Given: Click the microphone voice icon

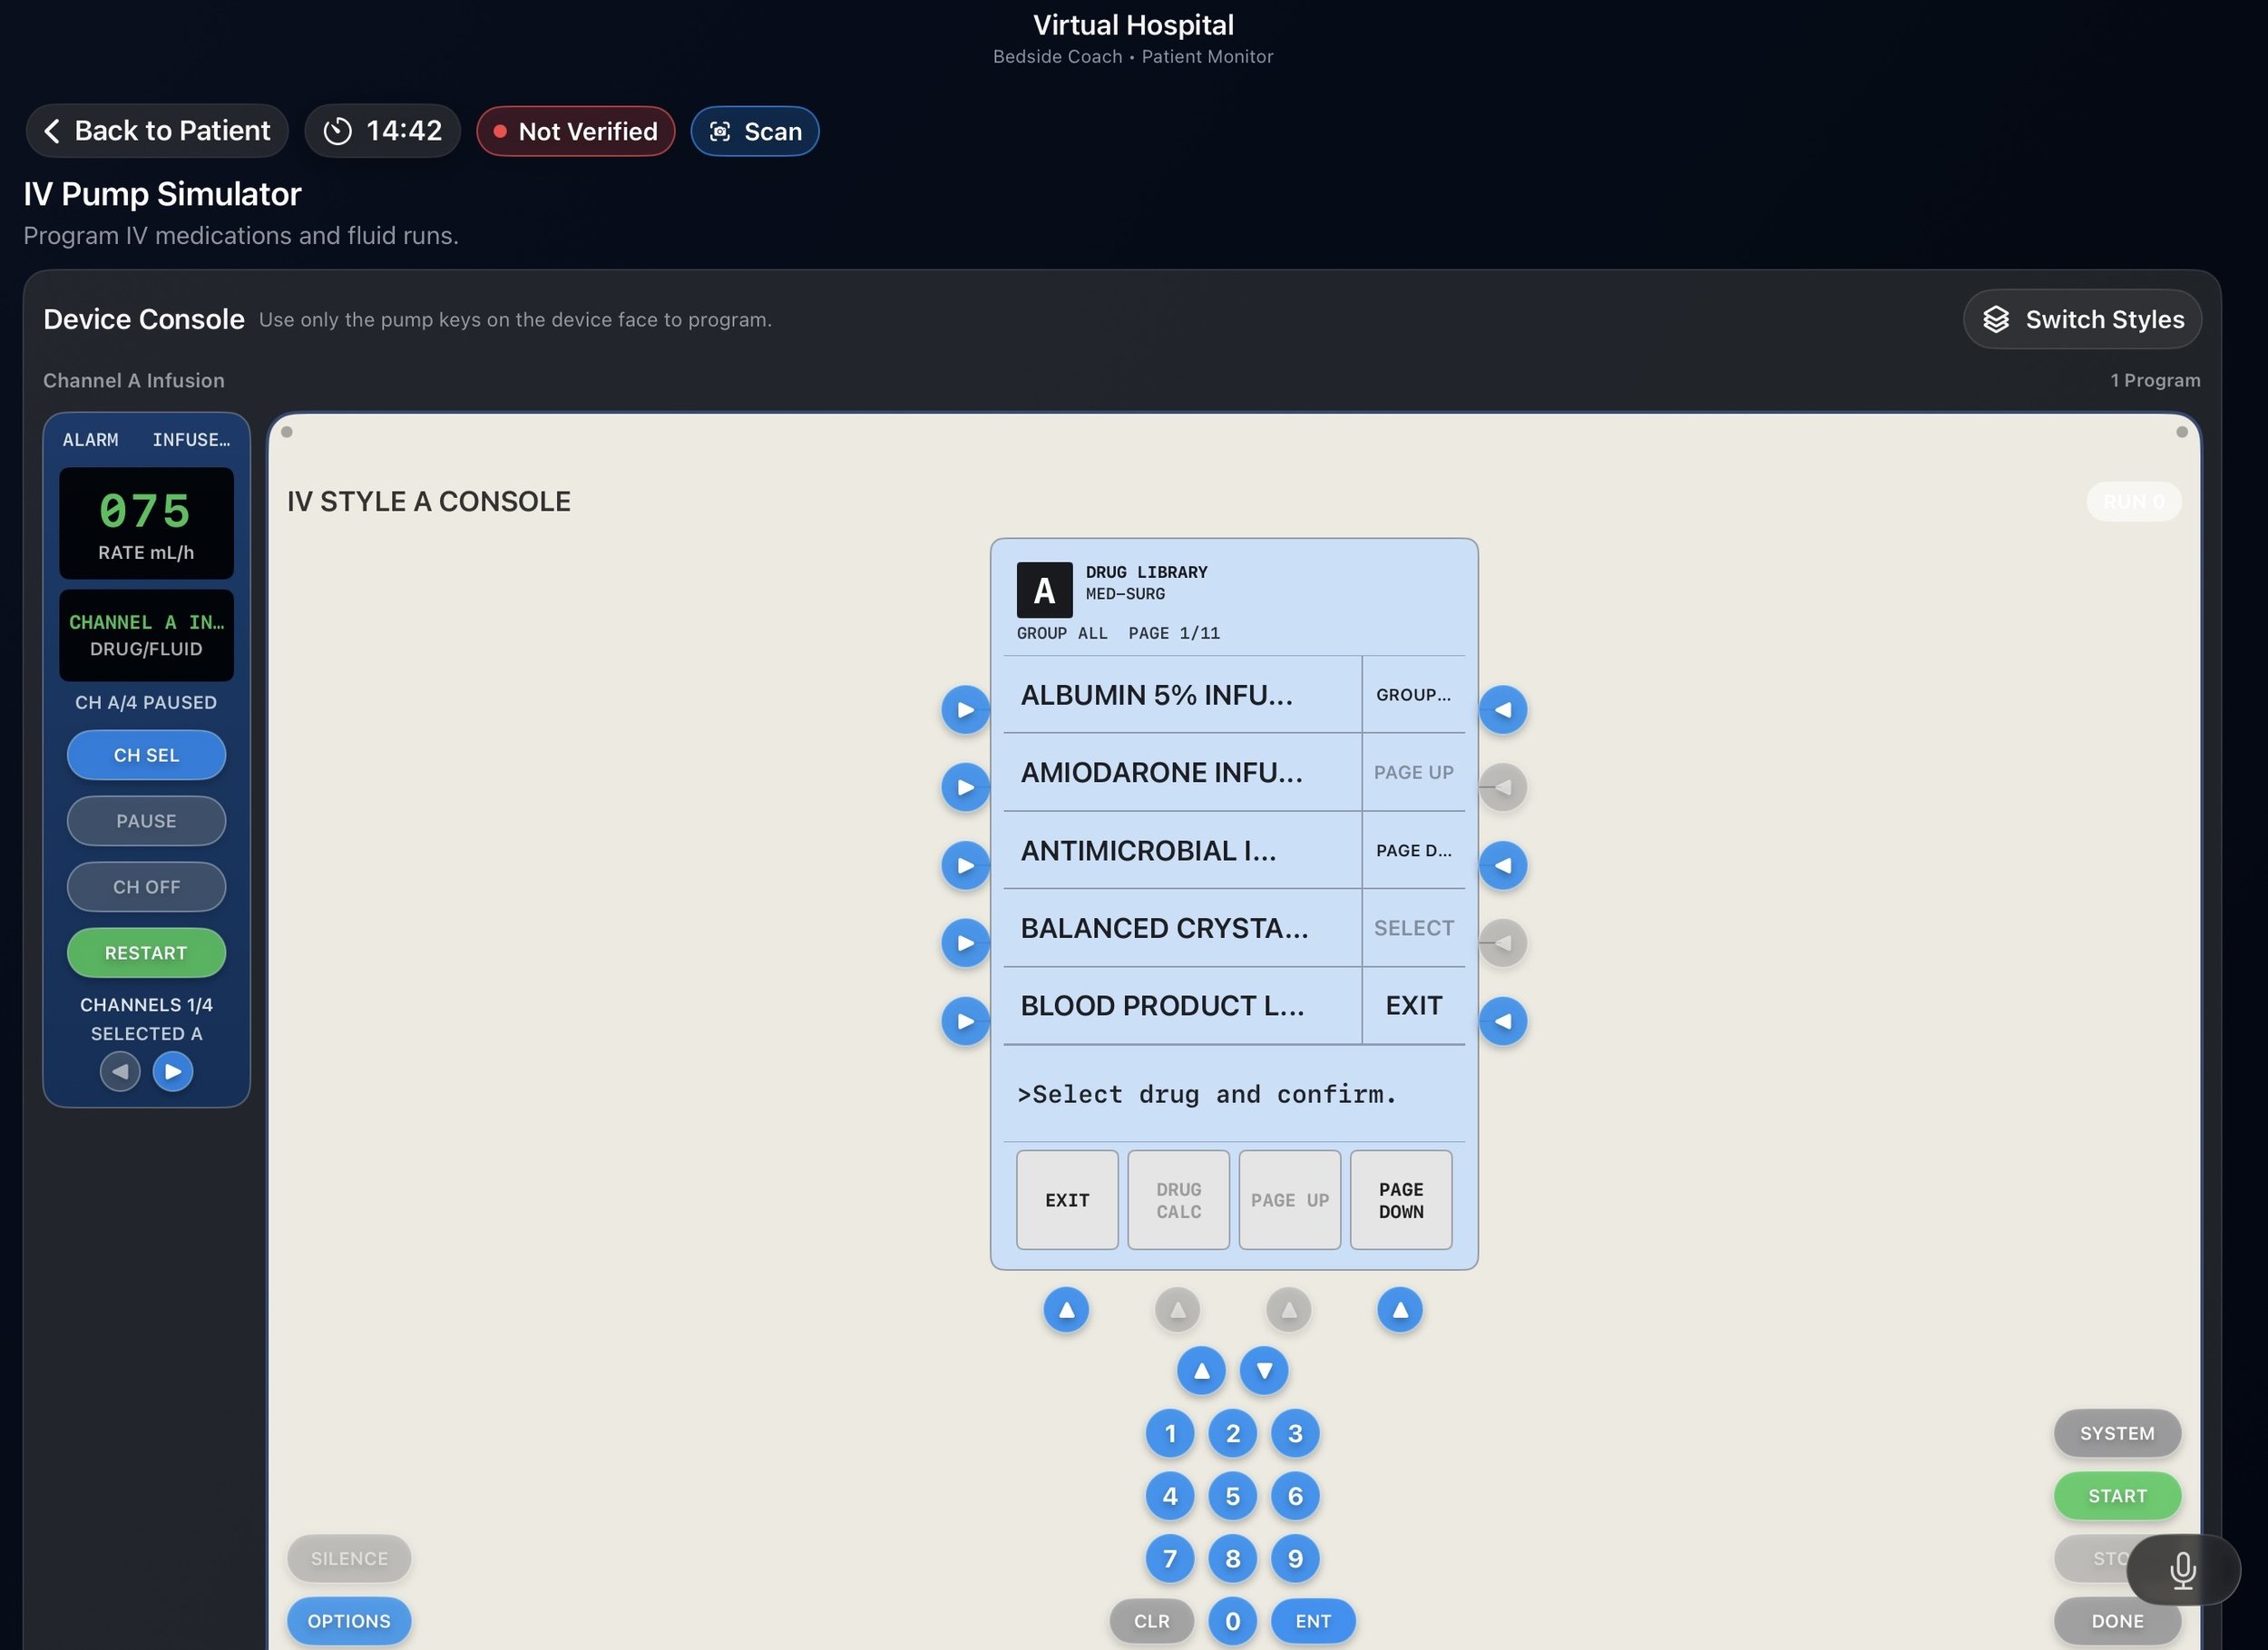Looking at the screenshot, I should 2182,1570.
